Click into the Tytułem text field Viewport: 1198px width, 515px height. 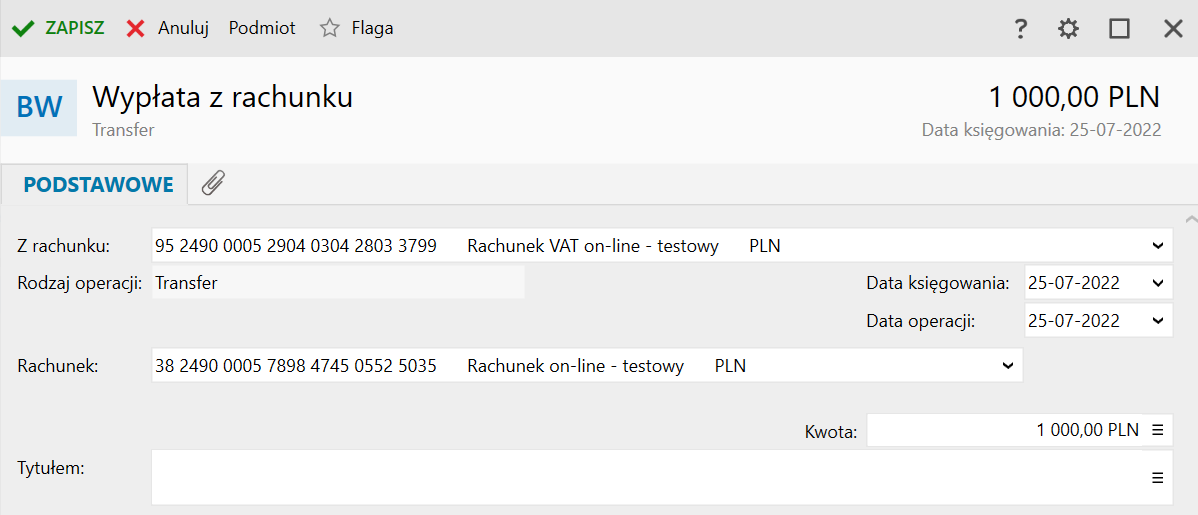(x=640, y=478)
